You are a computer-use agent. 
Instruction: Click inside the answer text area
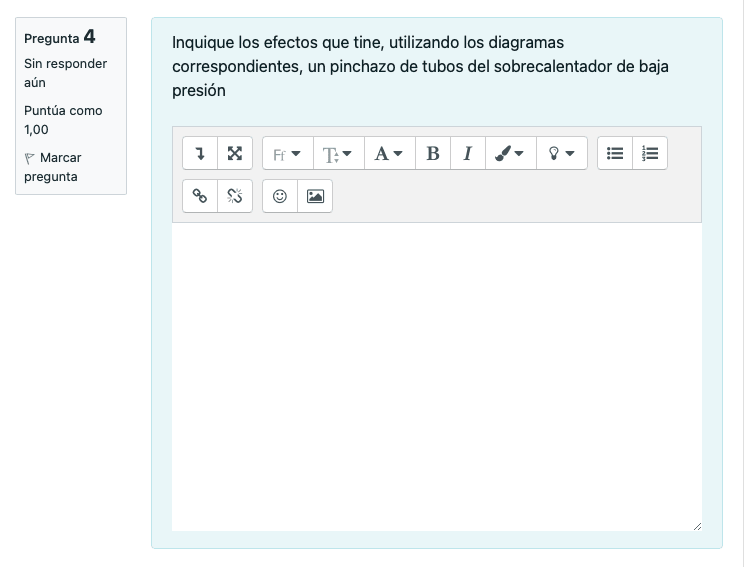437,377
